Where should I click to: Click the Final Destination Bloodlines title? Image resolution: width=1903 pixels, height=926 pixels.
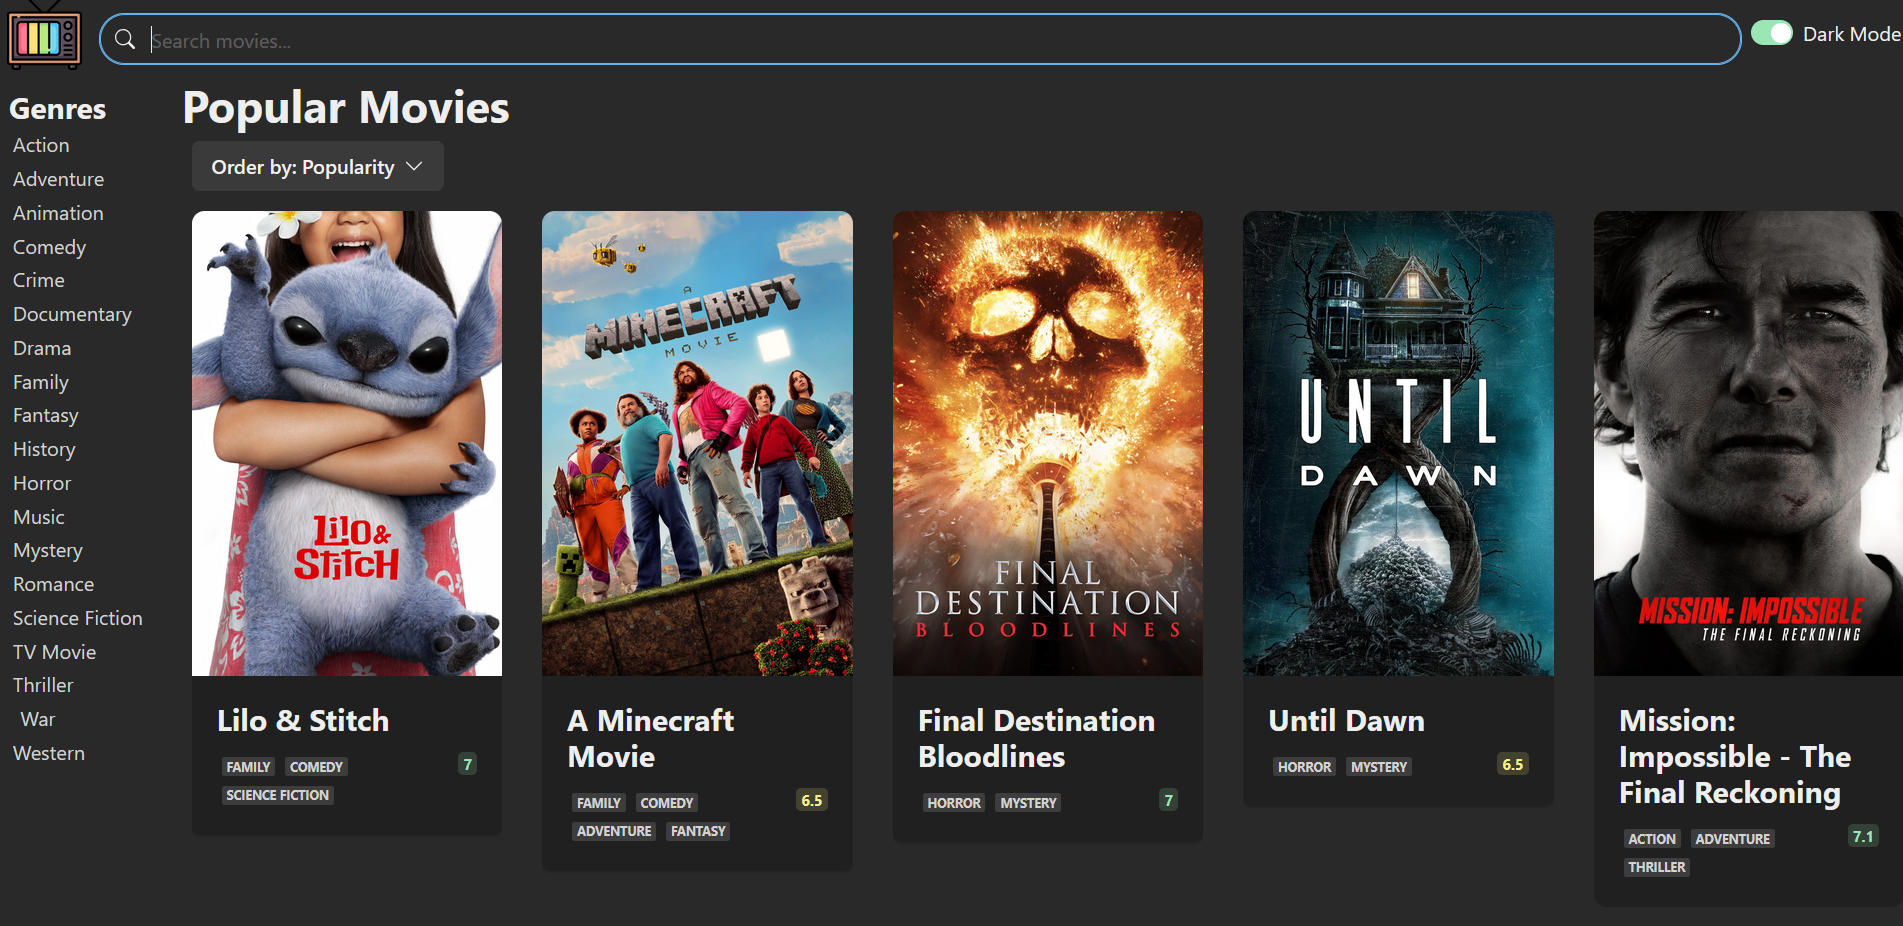[x=1036, y=738]
